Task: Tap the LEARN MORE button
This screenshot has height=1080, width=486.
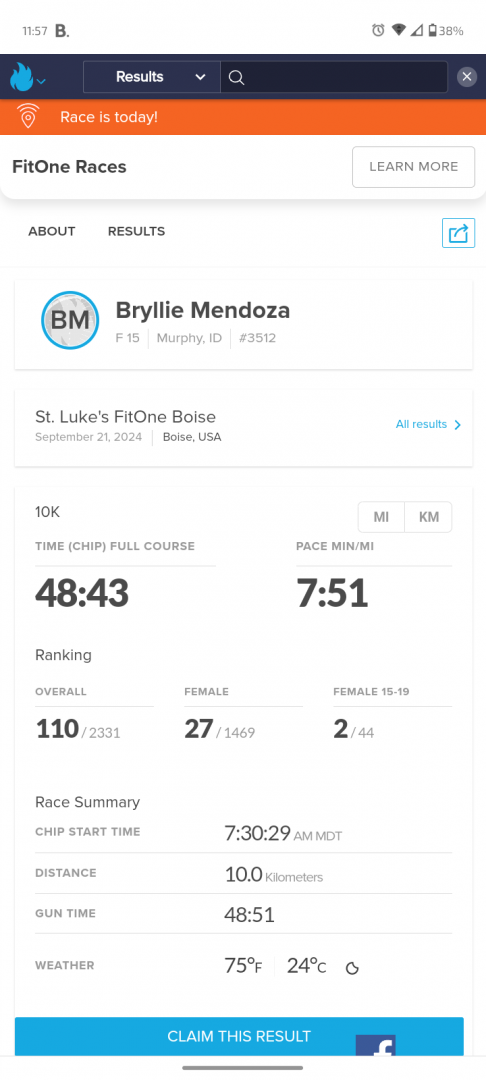Action: point(414,167)
